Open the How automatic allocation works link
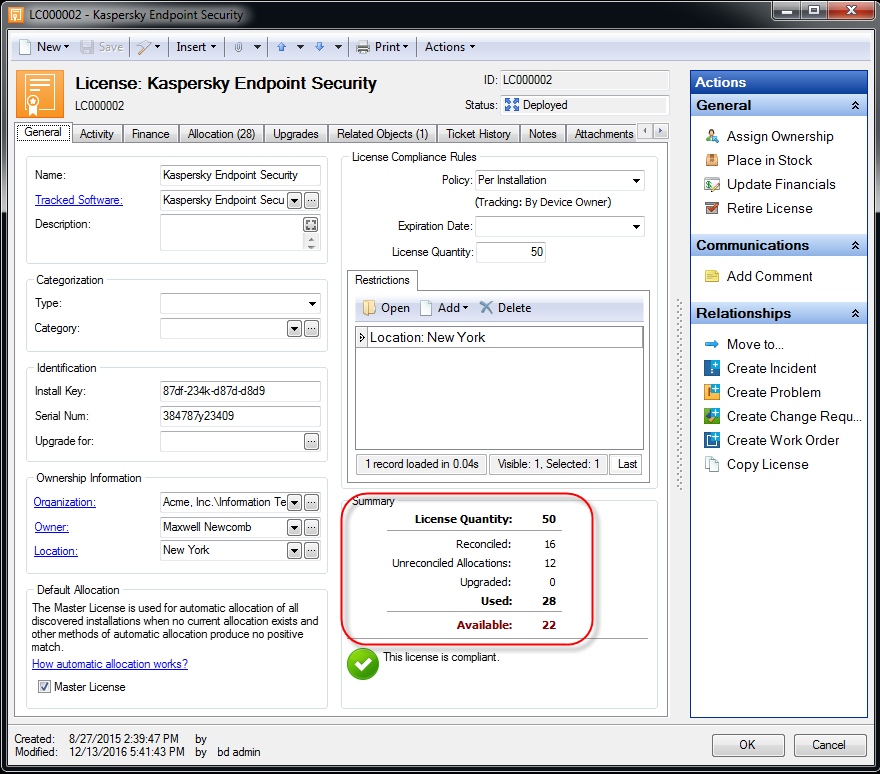 [110, 664]
